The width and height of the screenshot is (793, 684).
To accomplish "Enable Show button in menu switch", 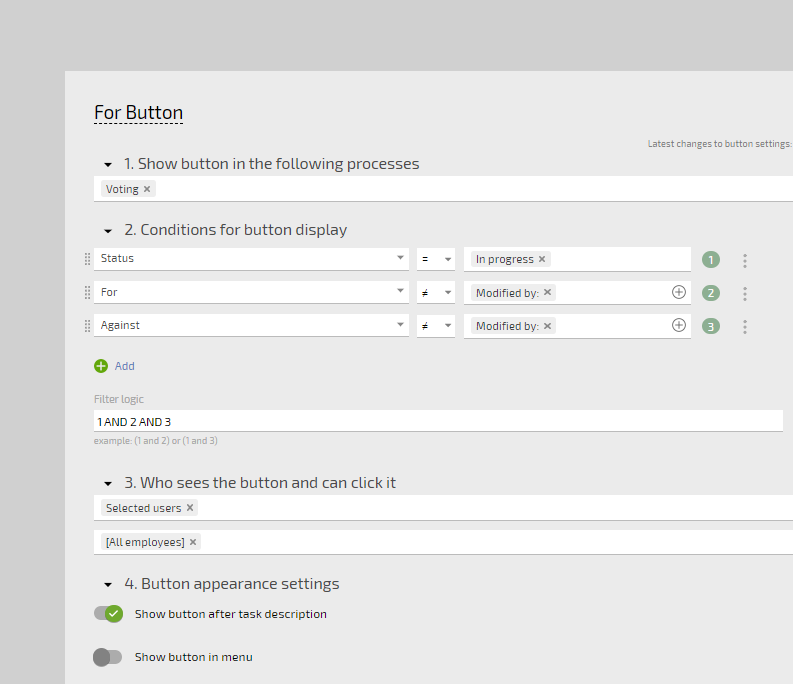I will click(107, 657).
